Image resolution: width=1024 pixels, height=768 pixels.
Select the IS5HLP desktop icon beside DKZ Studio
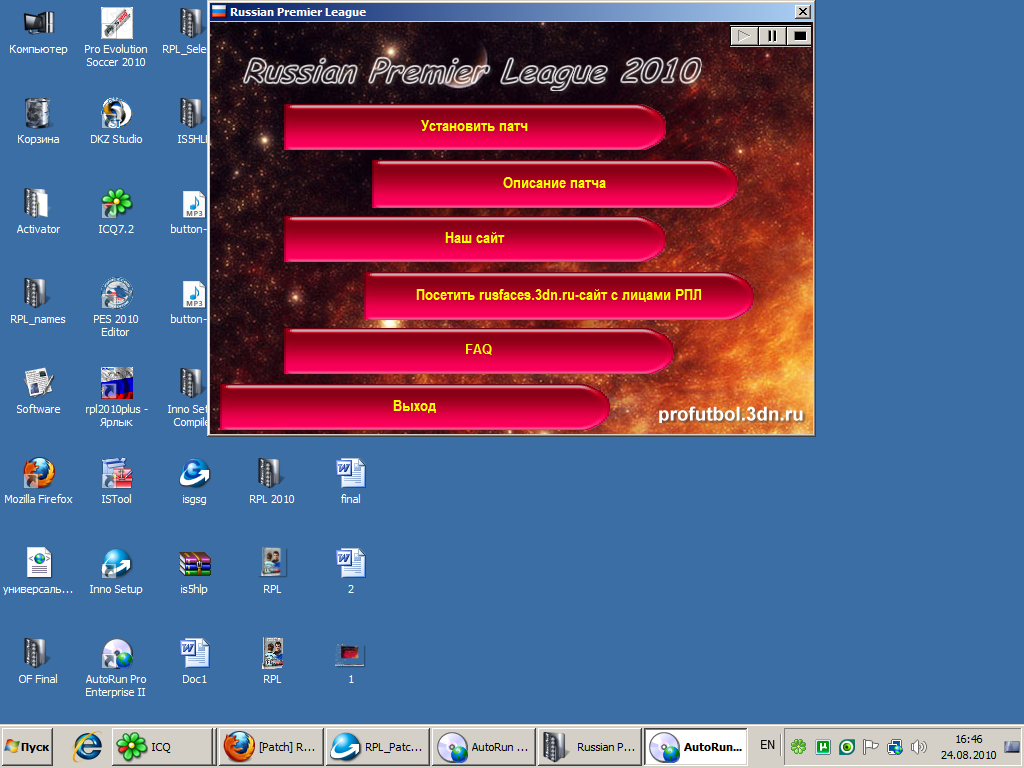click(x=192, y=121)
